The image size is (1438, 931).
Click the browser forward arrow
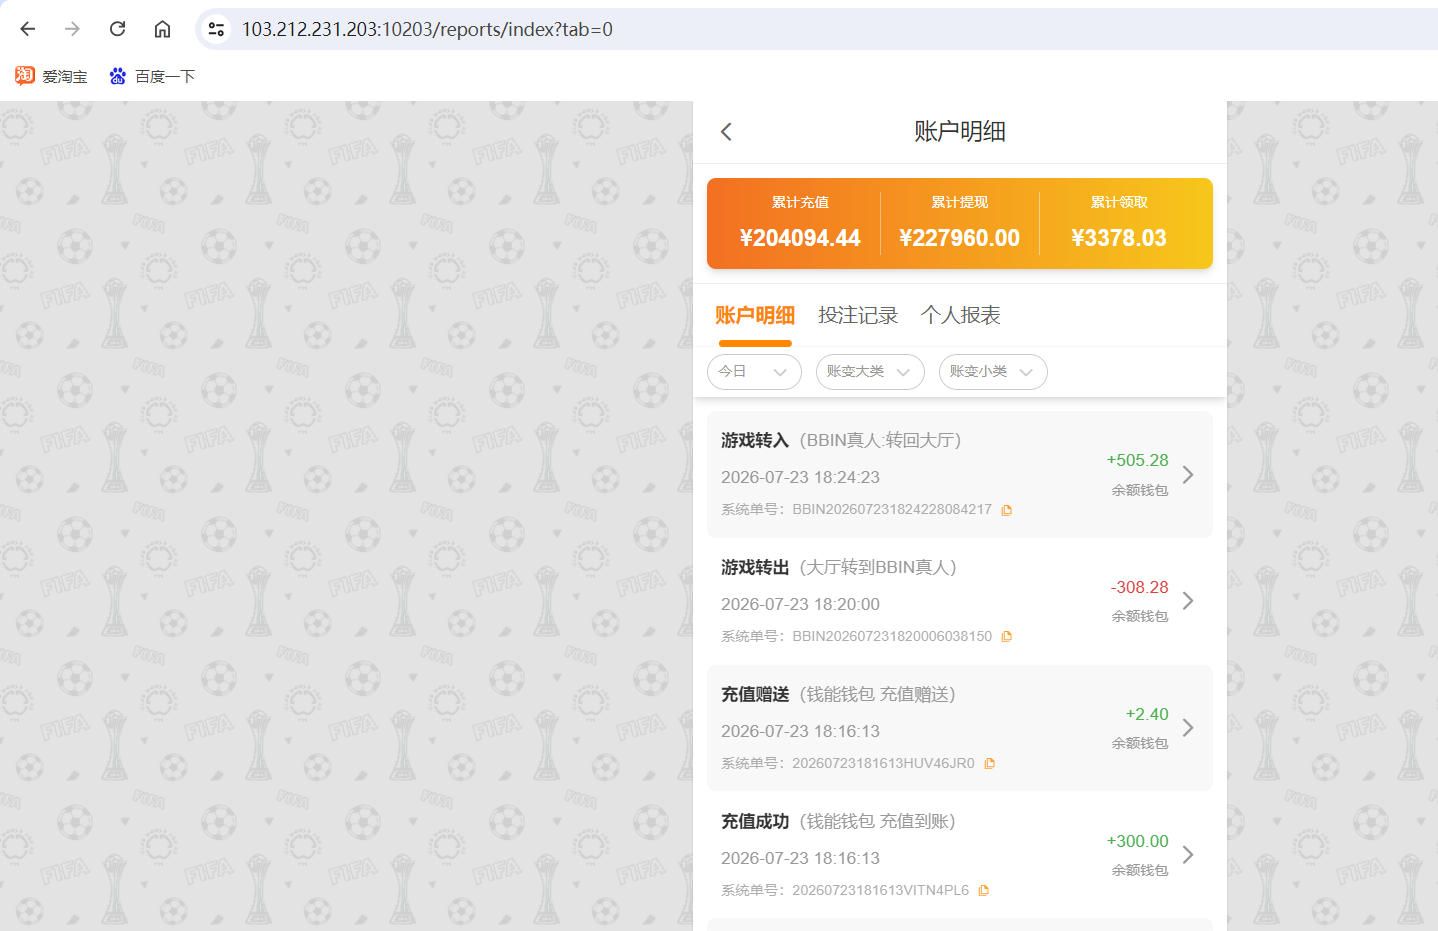72,29
